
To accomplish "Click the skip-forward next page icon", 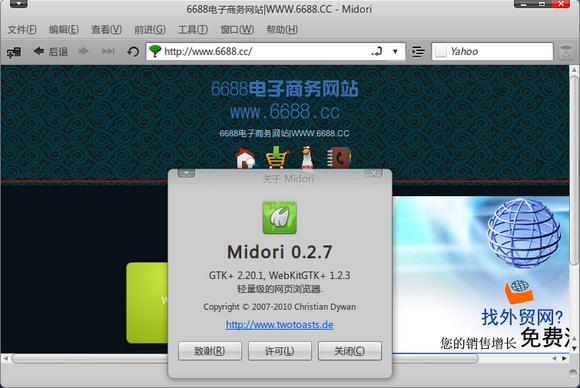I will click(108, 51).
